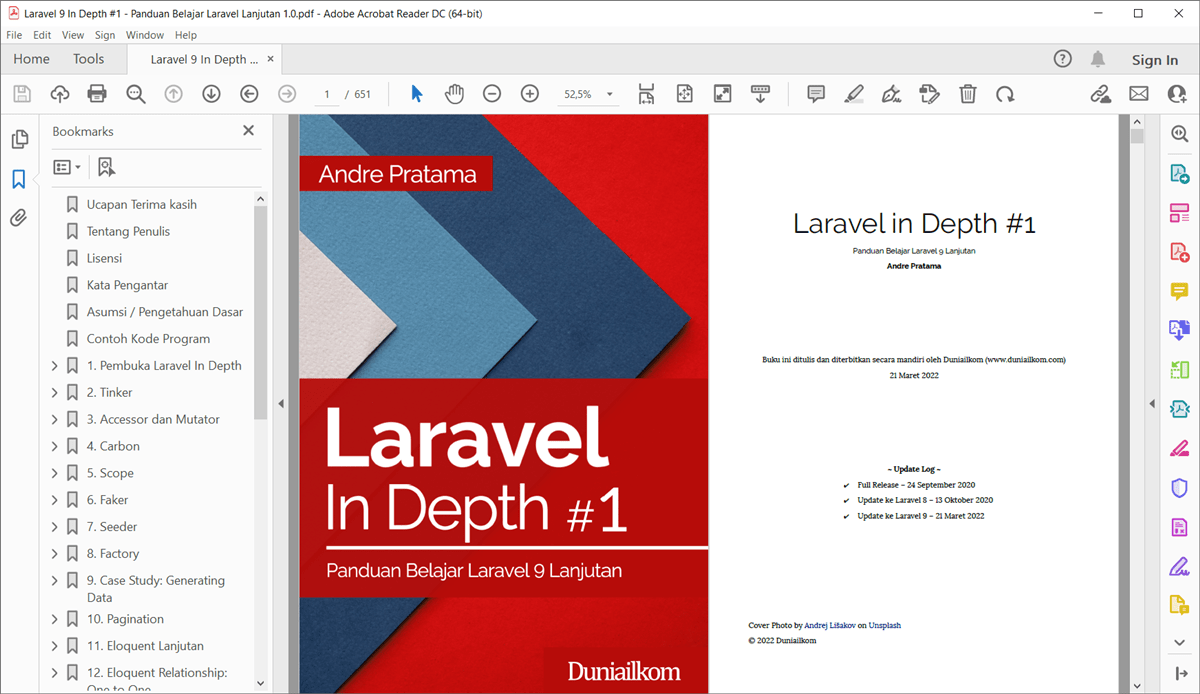The image size is (1200, 694).
Task: Expand the '1. Pembuka Laravel In Depth' bookmark
Action: [55, 366]
